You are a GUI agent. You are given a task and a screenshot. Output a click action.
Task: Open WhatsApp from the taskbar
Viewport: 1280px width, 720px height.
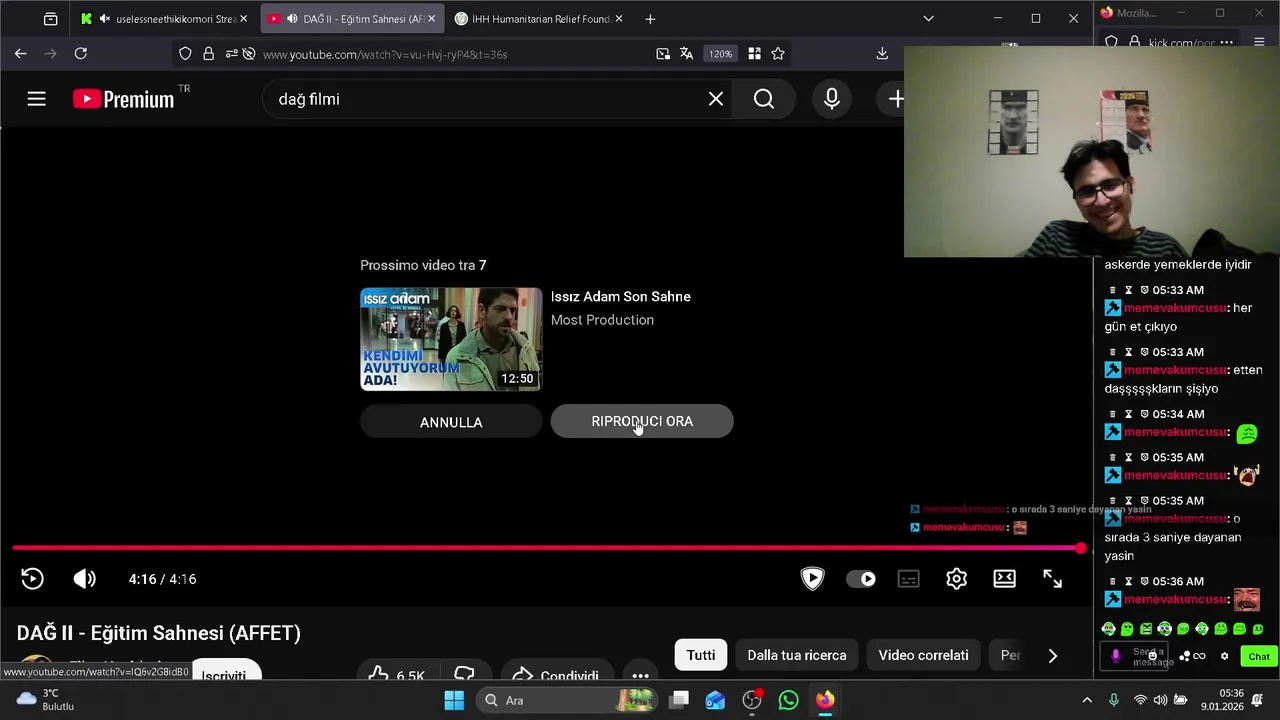pyautogui.click(x=789, y=700)
